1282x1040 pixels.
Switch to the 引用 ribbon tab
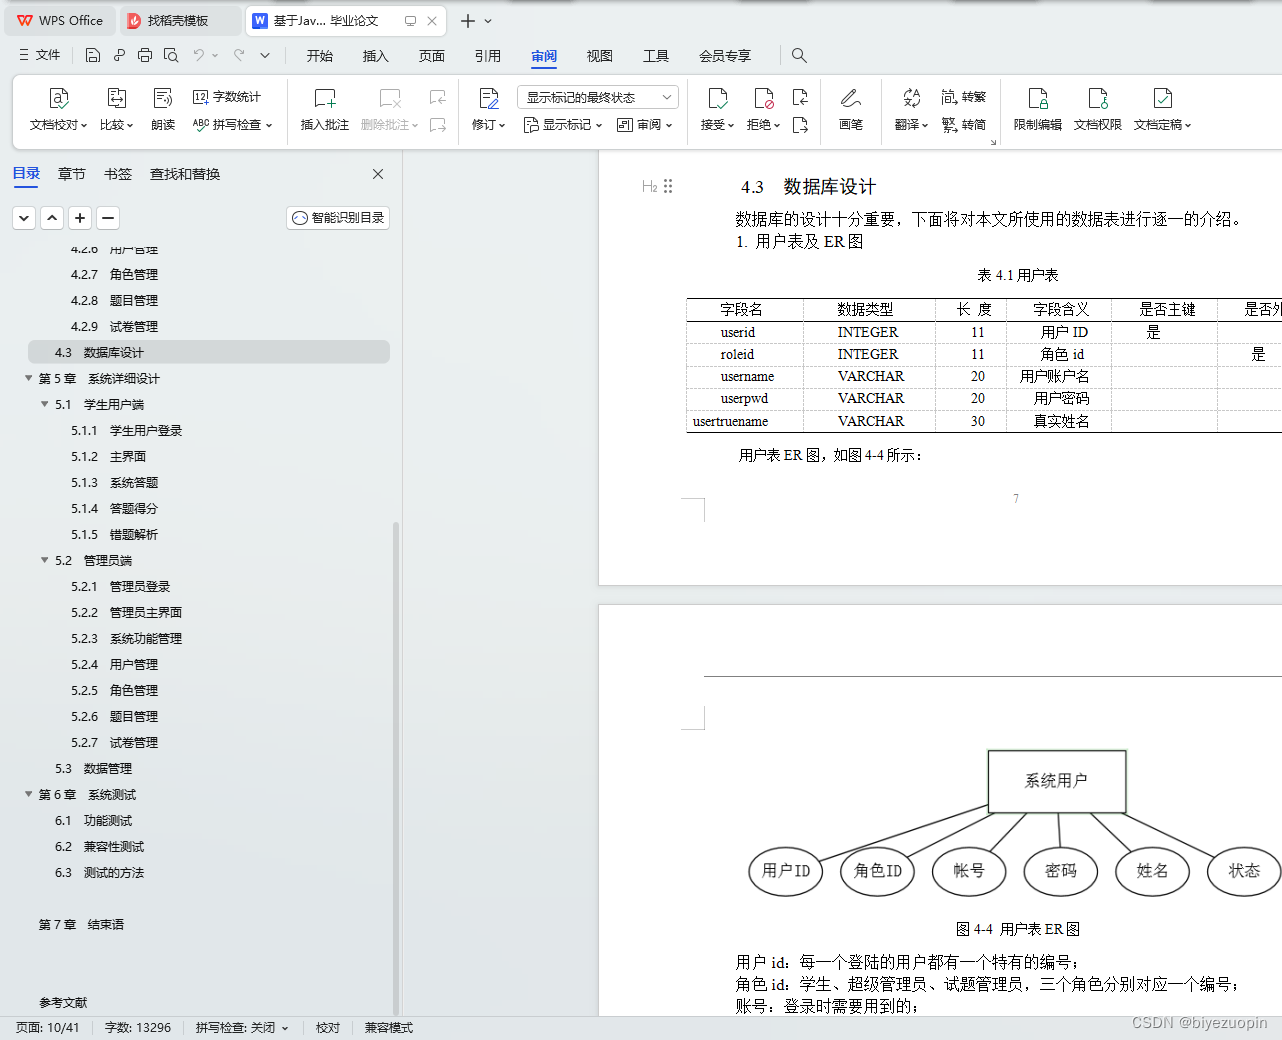click(488, 56)
